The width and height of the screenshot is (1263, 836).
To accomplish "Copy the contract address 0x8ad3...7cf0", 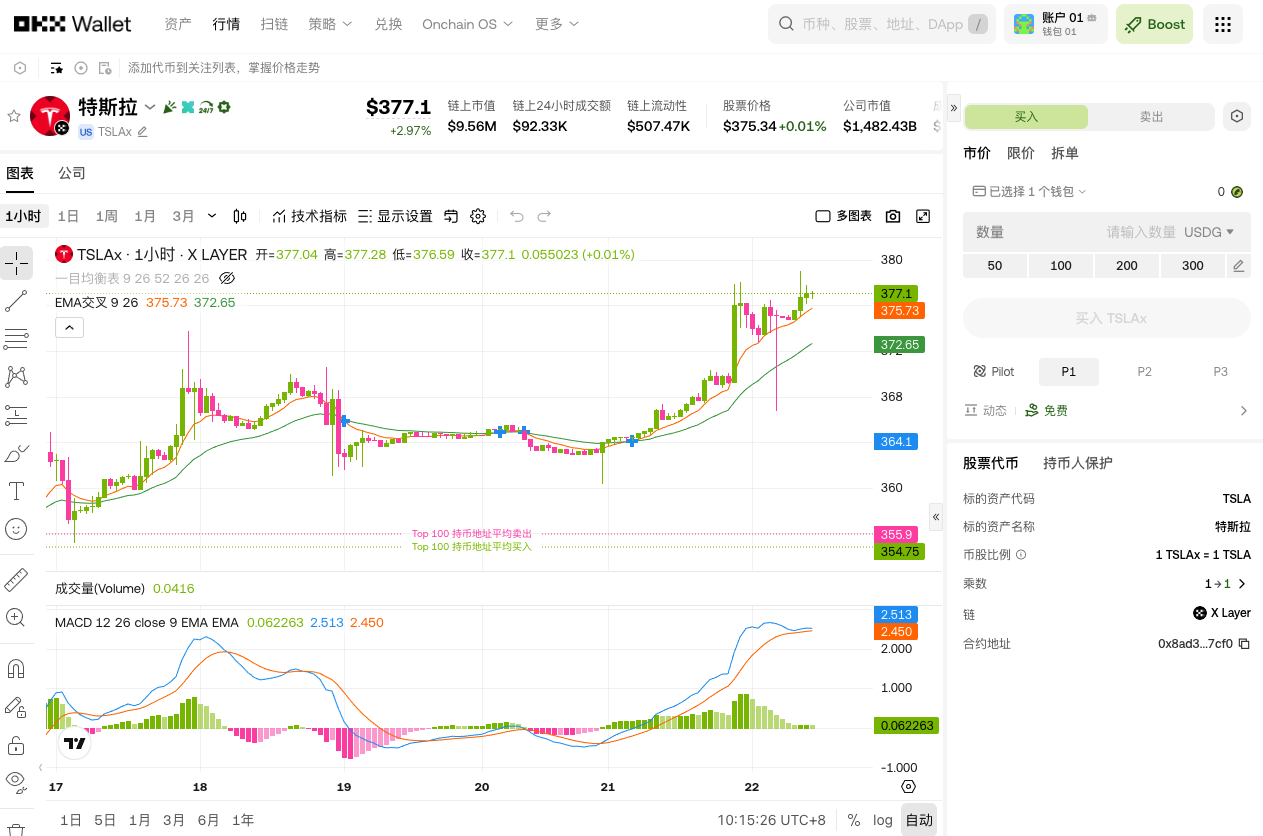I will 1245,644.
